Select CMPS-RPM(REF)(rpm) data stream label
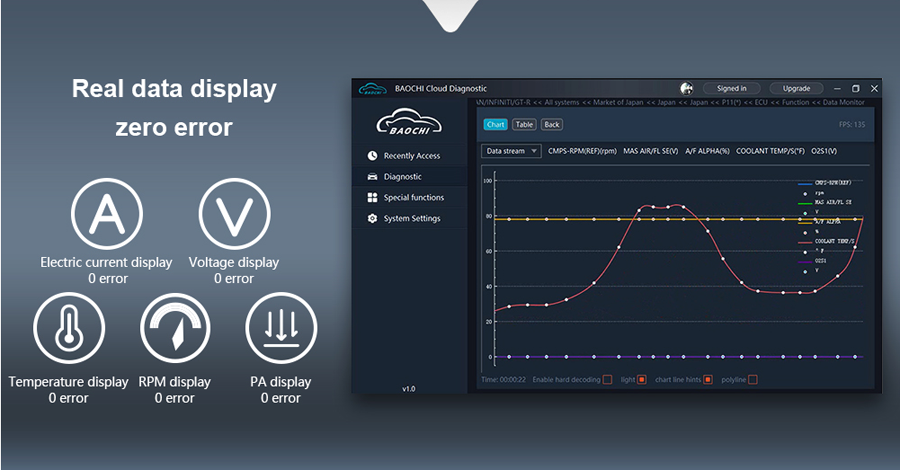900x470 pixels. (582, 151)
